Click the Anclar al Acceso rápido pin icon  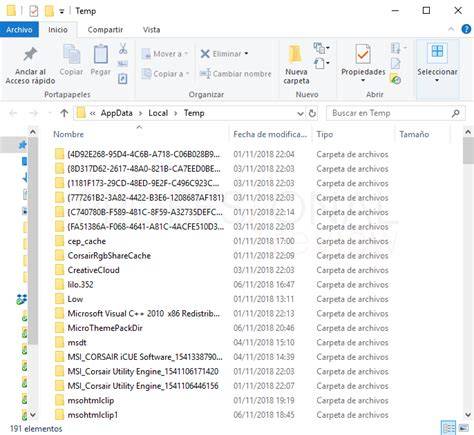pyautogui.click(x=30, y=54)
